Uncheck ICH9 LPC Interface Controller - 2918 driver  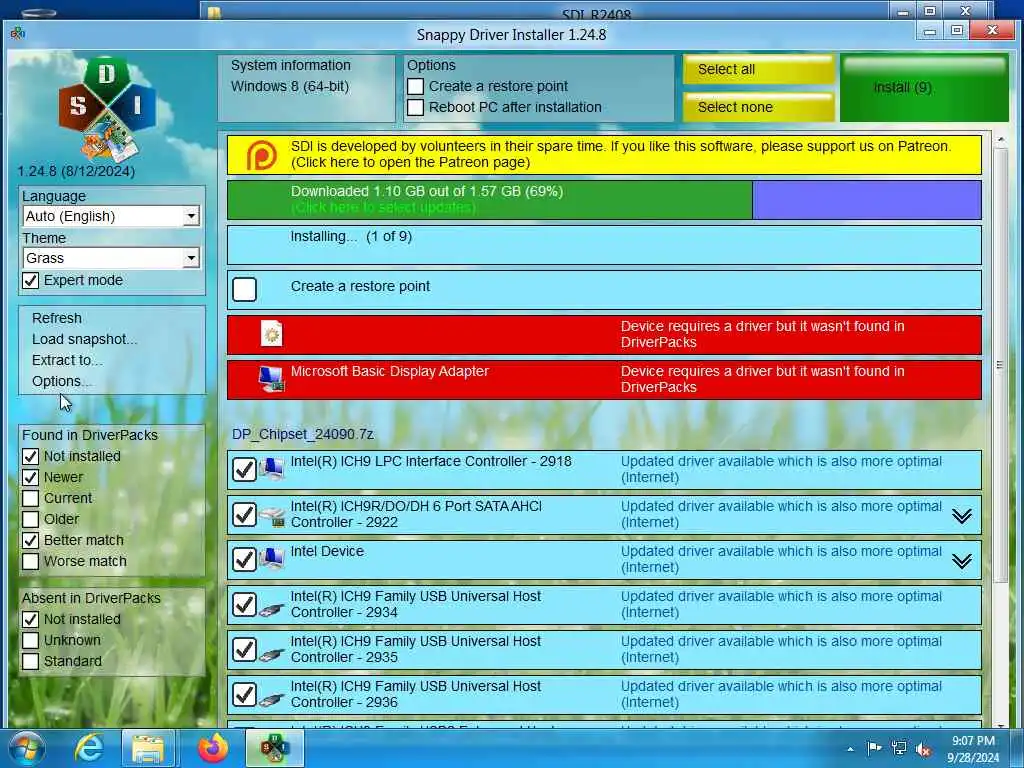pyautogui.click(x=244, y=469)
